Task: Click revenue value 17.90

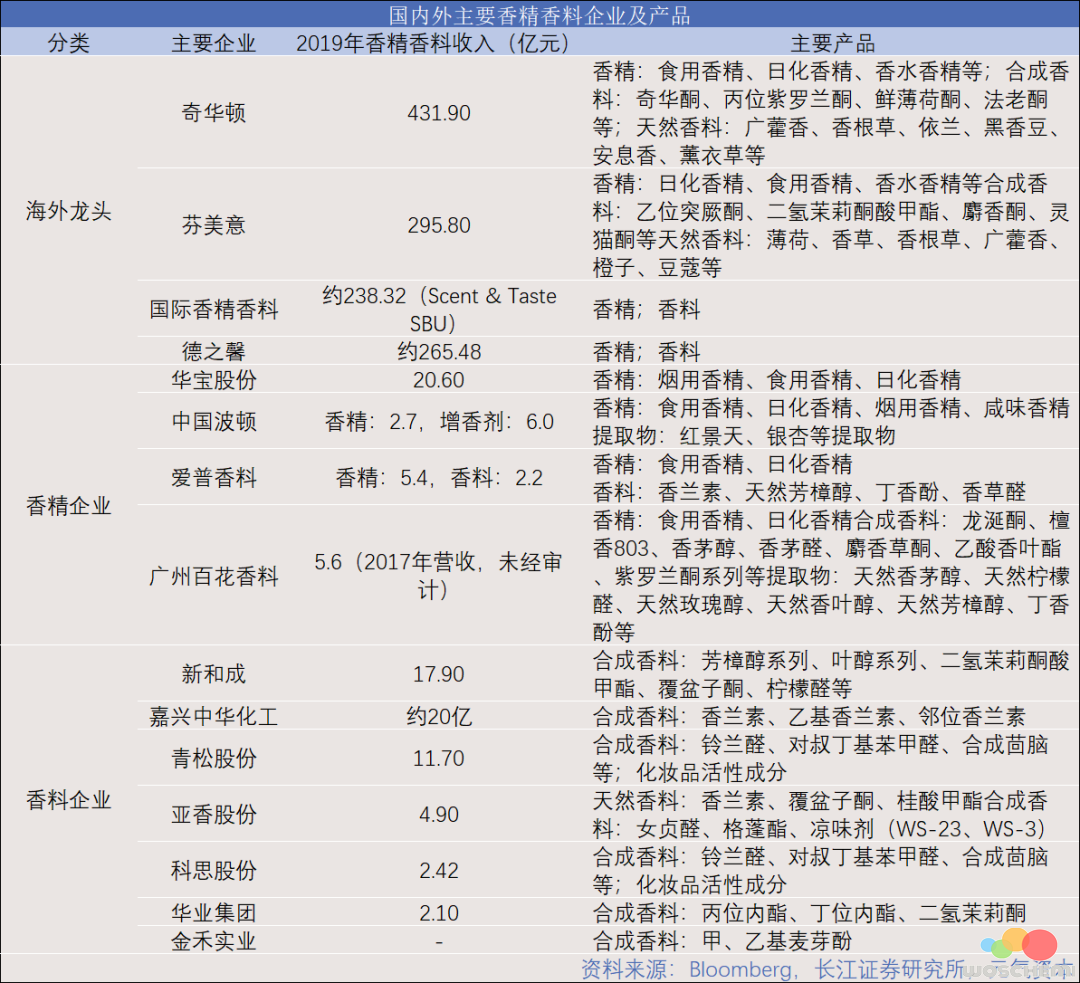Action: point(439,674)
